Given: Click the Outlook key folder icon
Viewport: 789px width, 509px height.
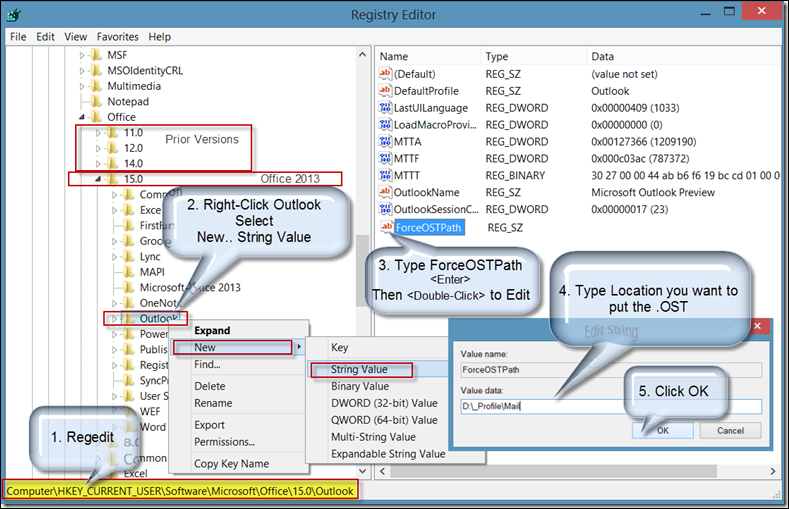Looking at the screenshot, I should click(x=129, y=318).
